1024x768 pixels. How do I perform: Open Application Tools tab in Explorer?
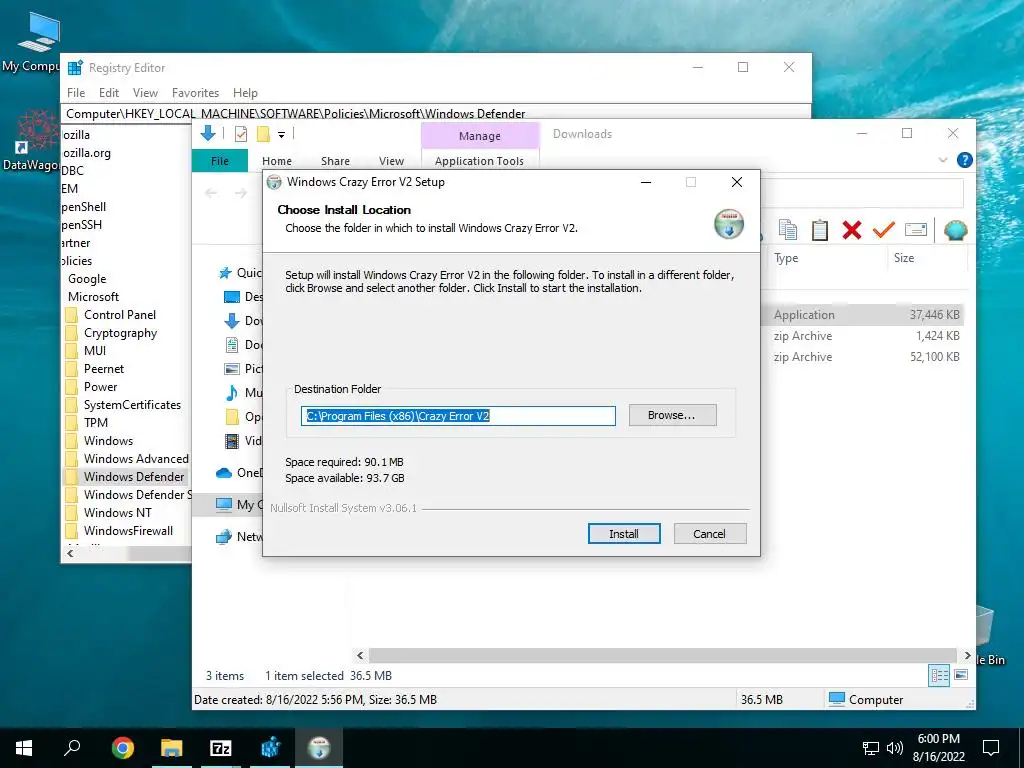point(479,161)
